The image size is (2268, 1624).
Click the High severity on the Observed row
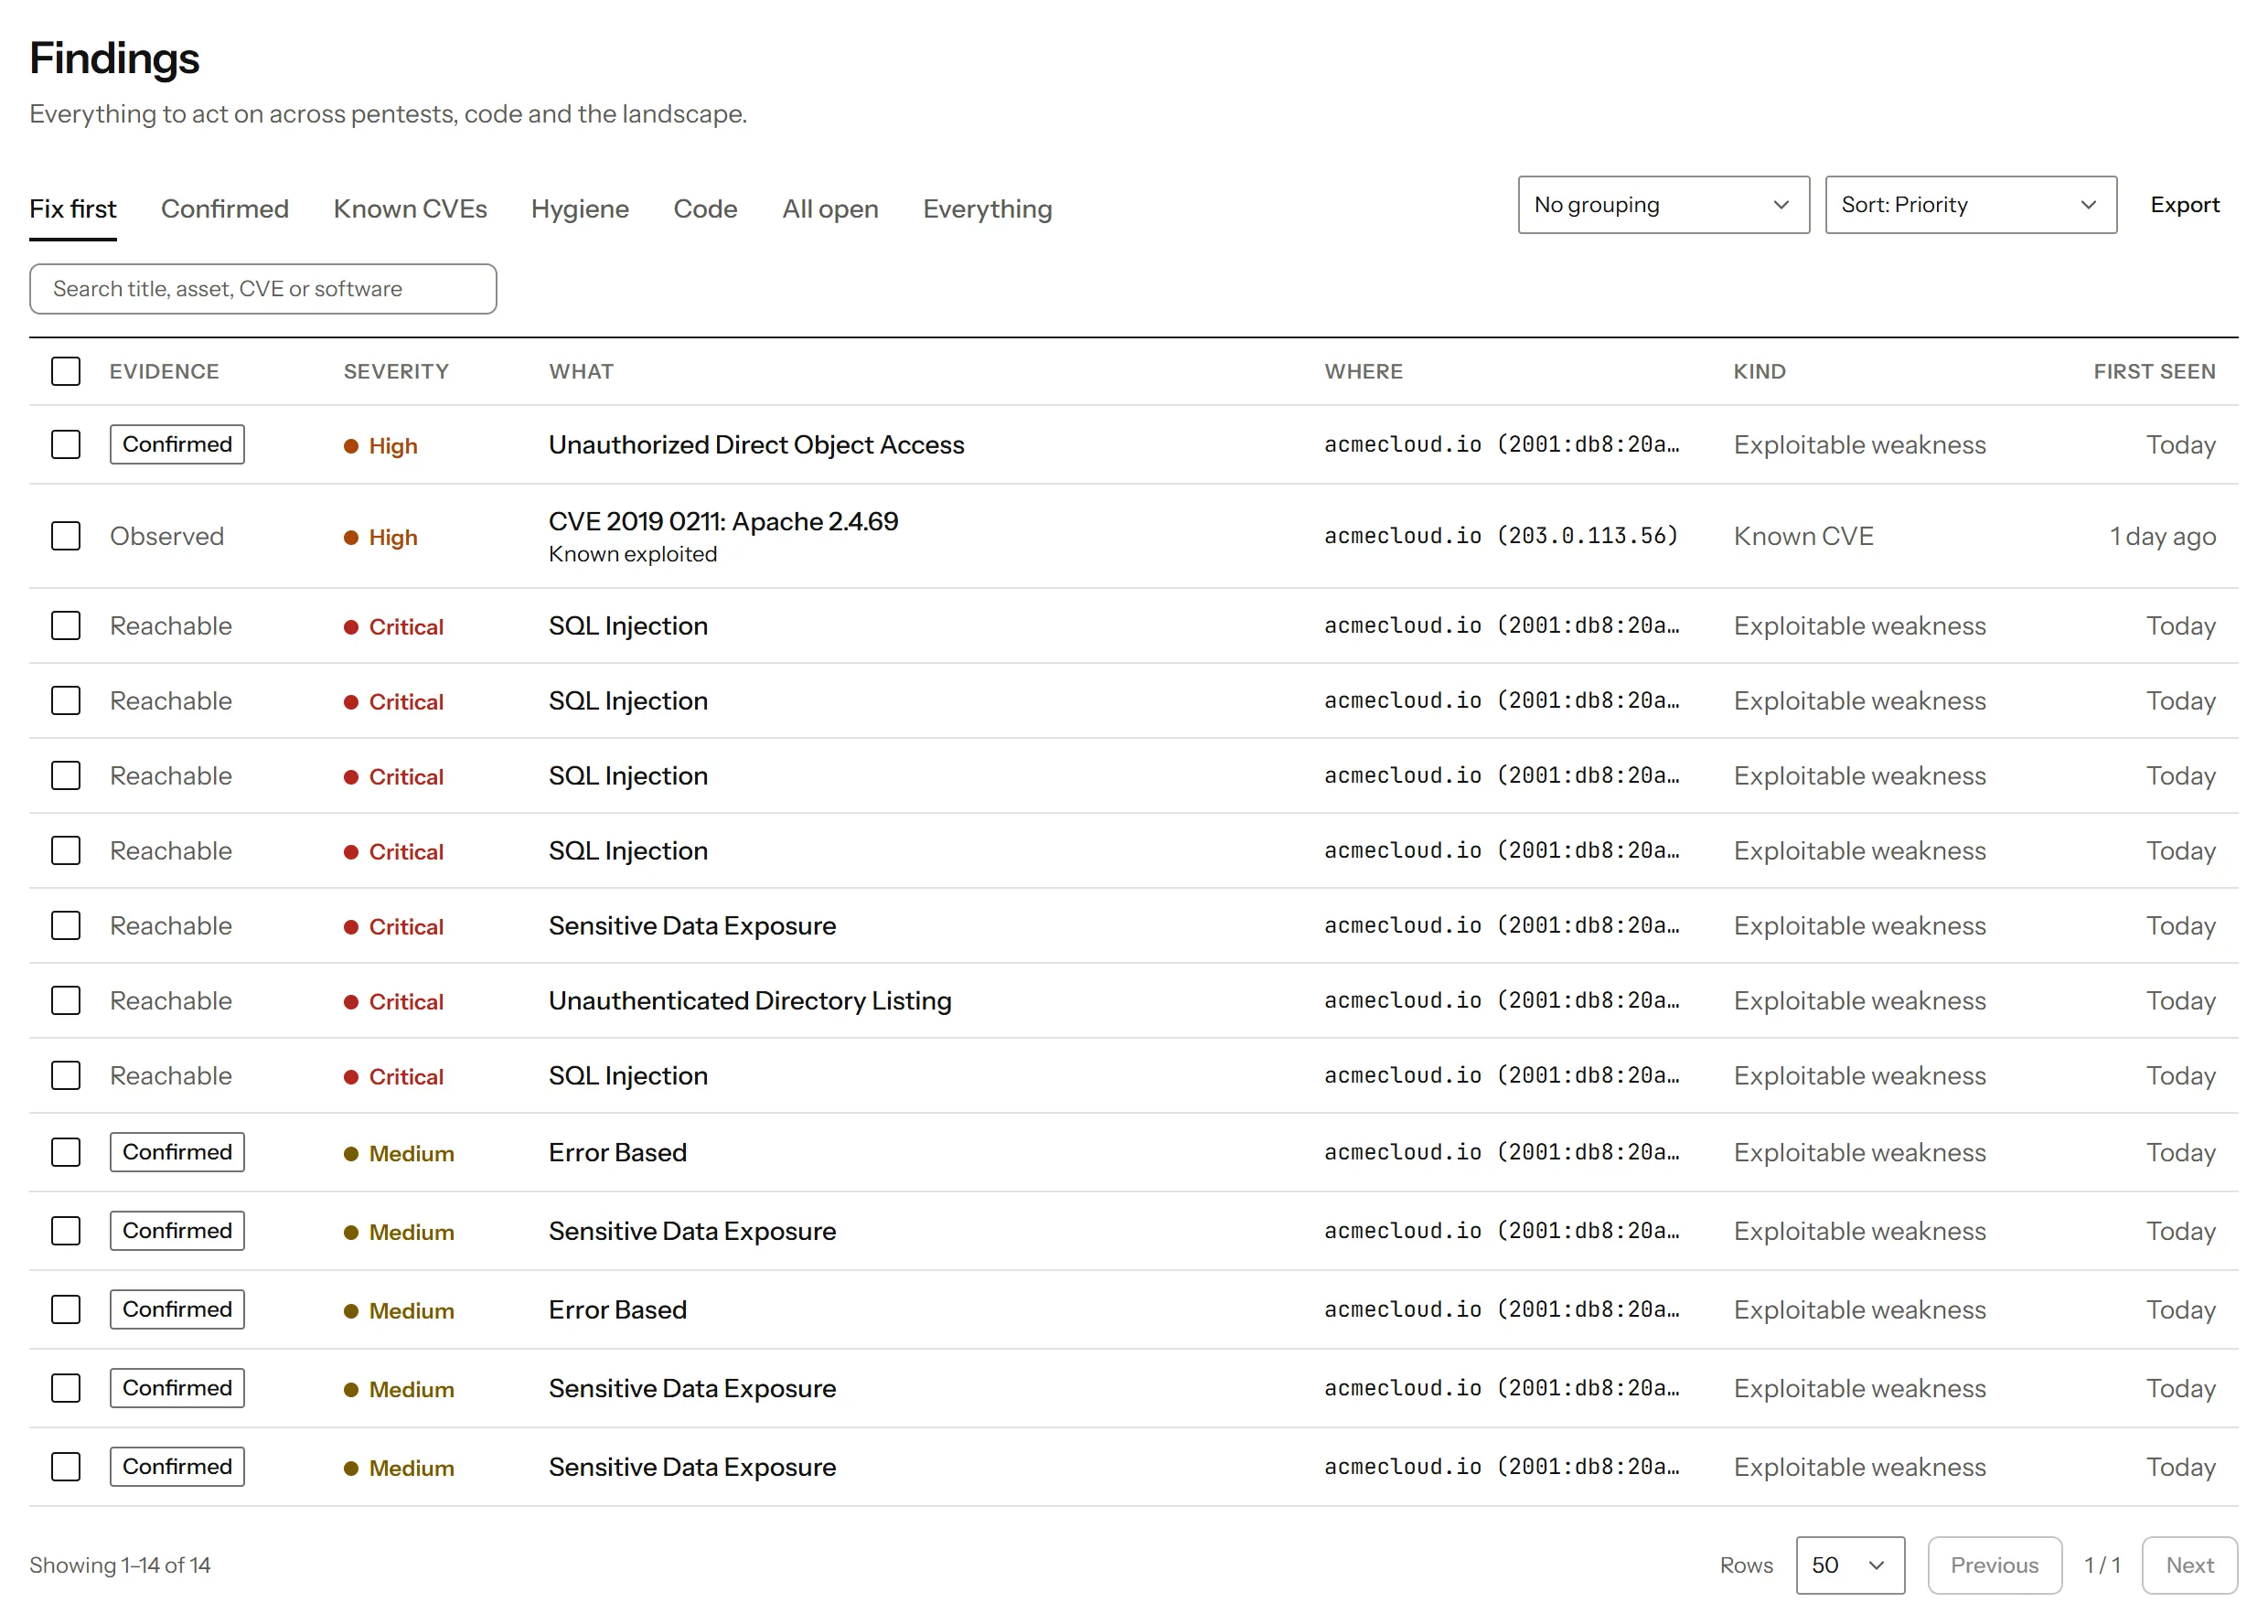click(380, 537)
